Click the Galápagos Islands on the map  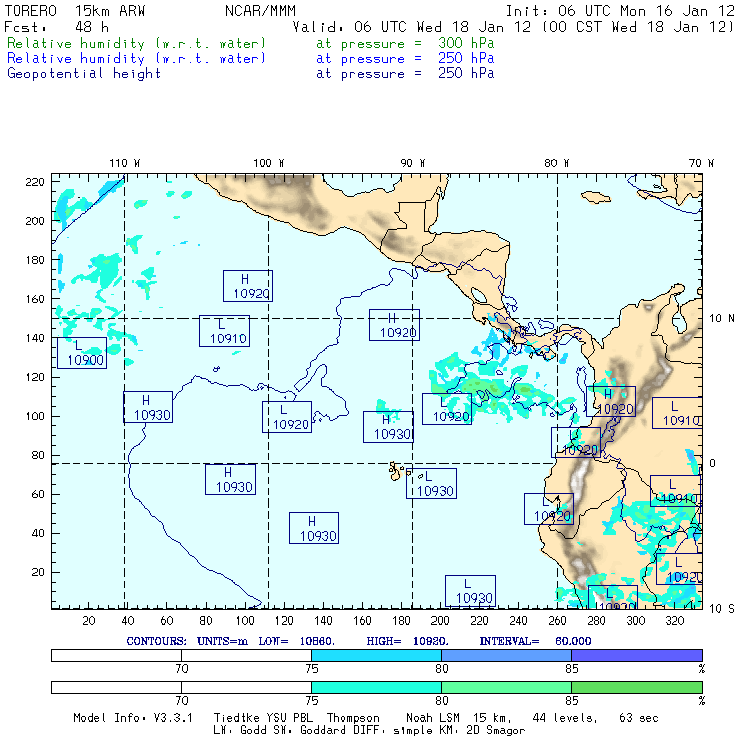395,471
